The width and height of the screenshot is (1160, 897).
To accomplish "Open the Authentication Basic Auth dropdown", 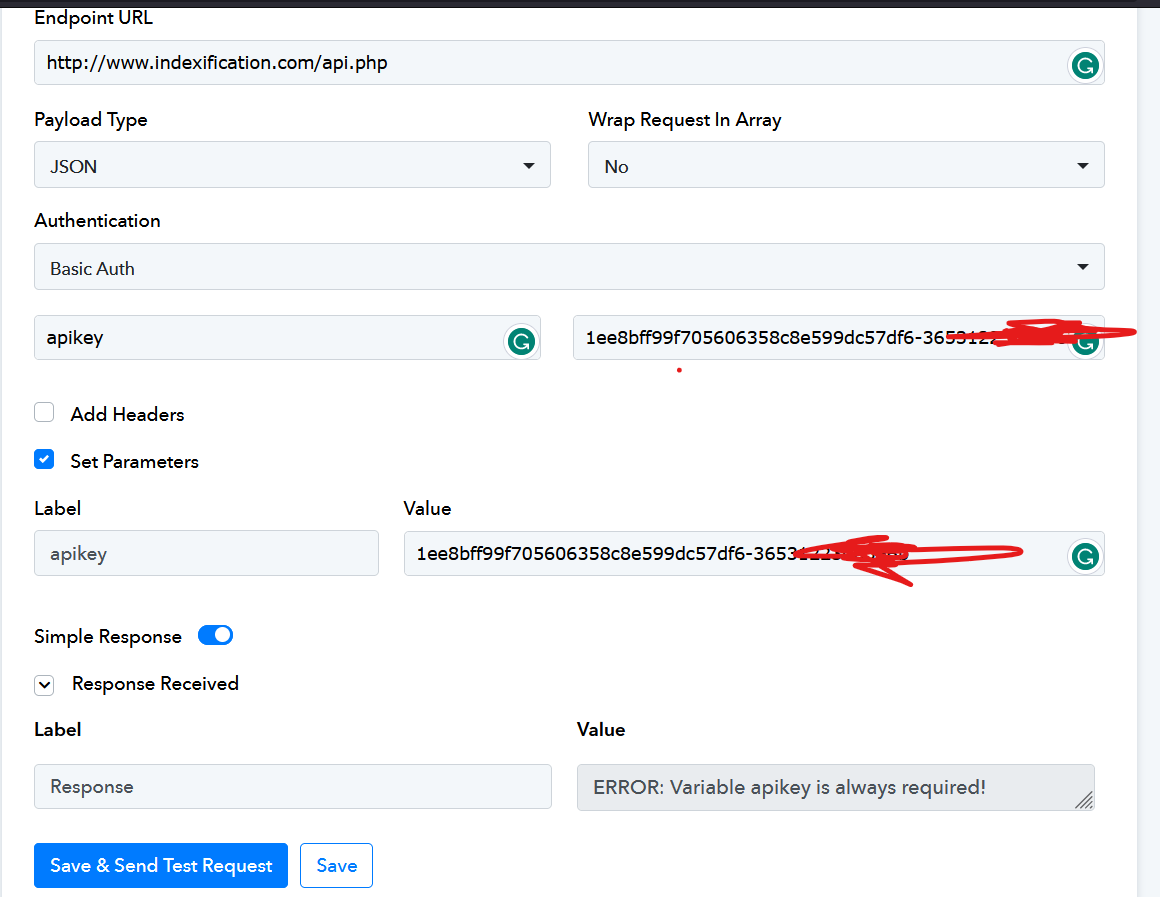I will point(569,266).
